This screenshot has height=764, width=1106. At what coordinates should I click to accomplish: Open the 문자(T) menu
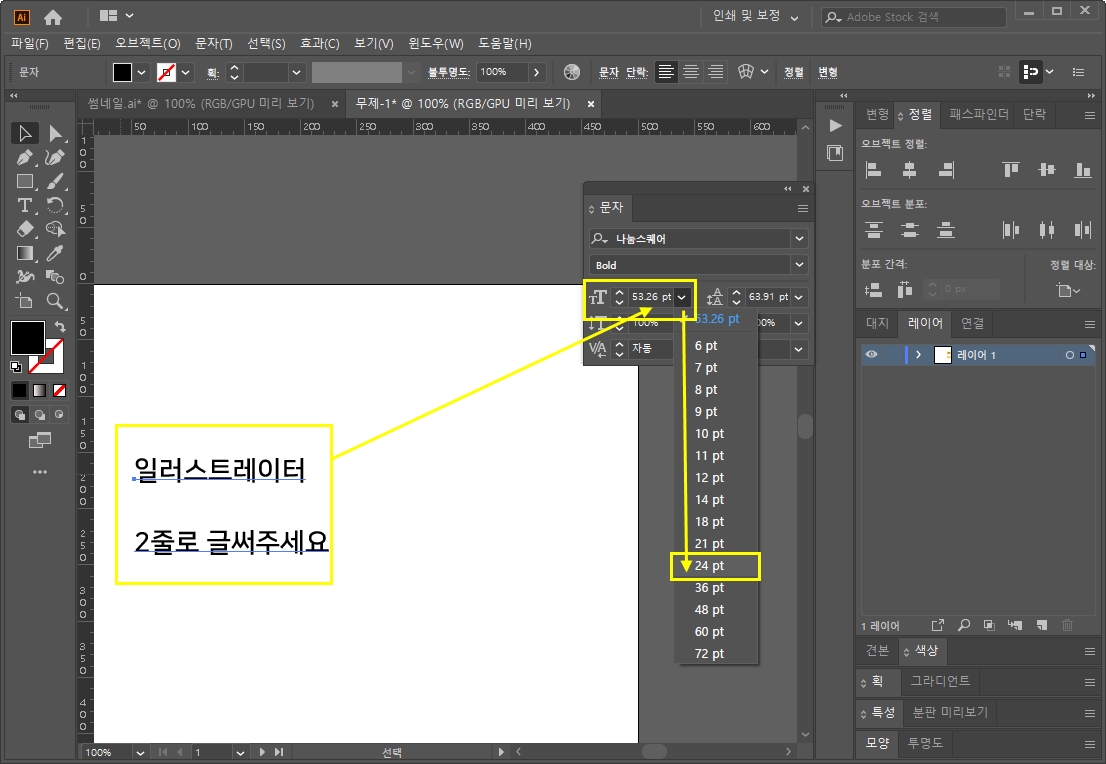(214, 44)
